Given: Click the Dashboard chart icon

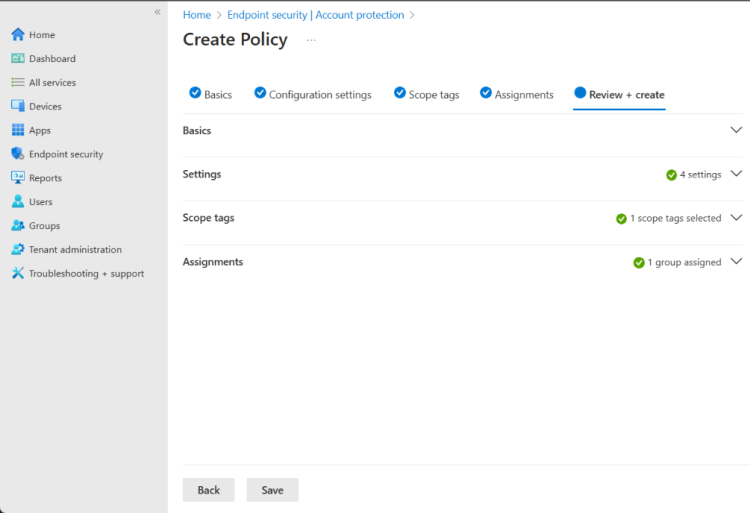Looking at the screenshot, I should pos(18,58).
